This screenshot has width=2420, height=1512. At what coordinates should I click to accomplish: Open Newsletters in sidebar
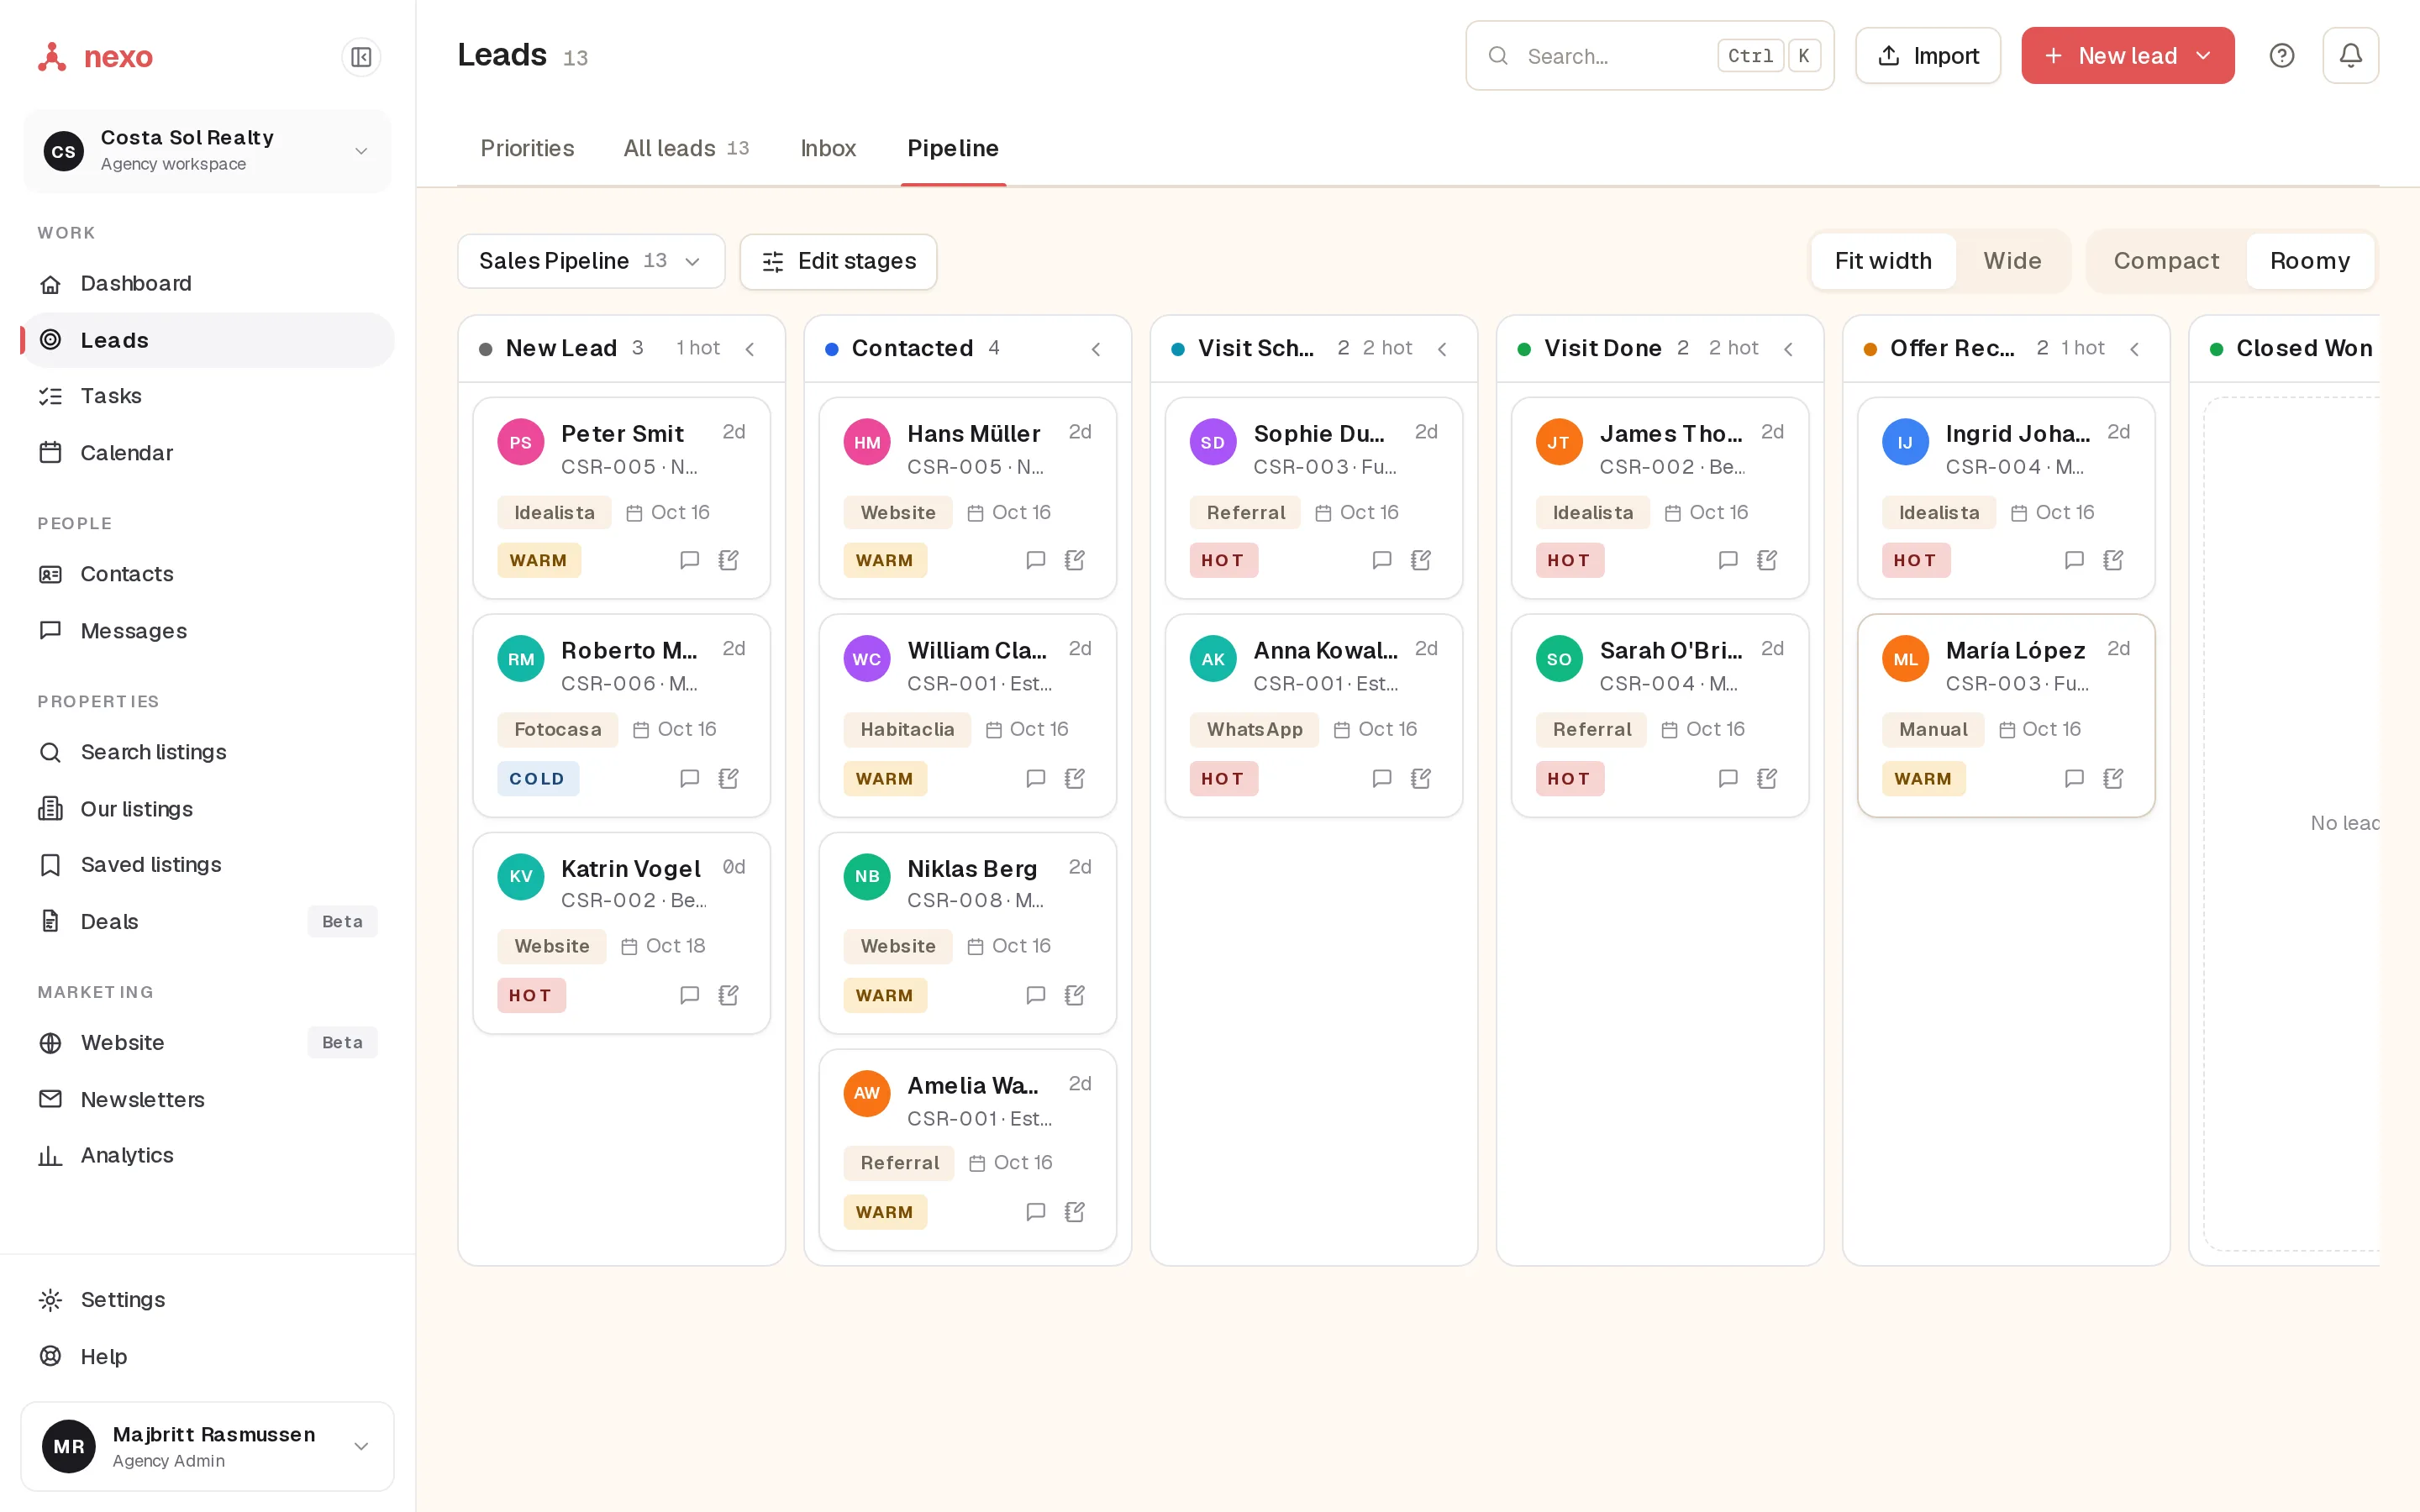207,1099
